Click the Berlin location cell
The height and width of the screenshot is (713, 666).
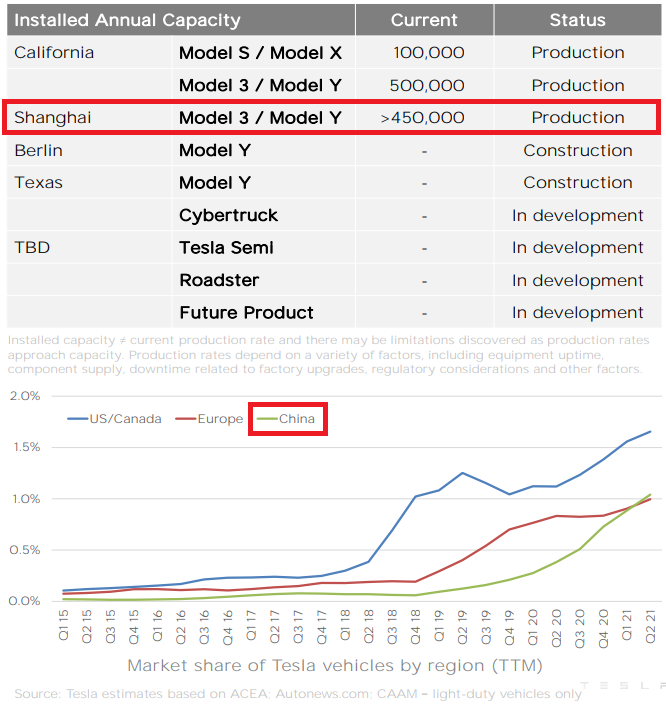pos(38,151)
